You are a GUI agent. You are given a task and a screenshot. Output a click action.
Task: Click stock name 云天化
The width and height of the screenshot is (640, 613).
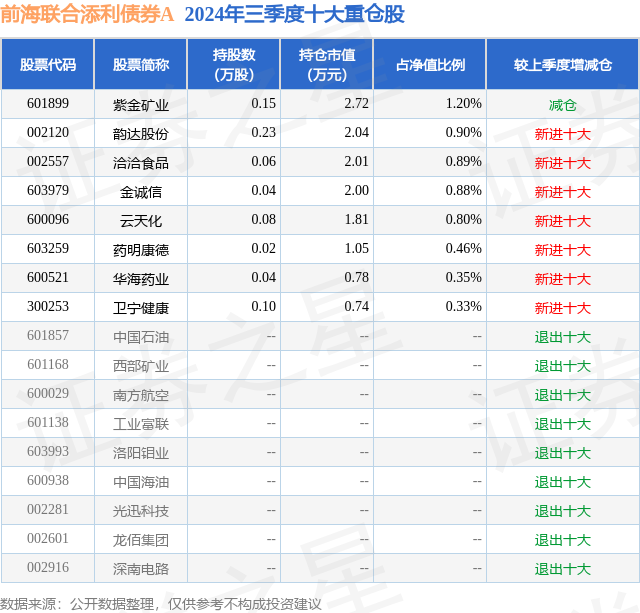141,221
